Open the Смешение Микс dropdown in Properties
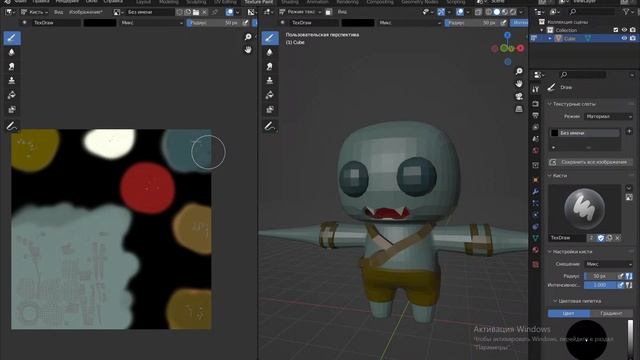640x360 pixels. tap(608, 264)
